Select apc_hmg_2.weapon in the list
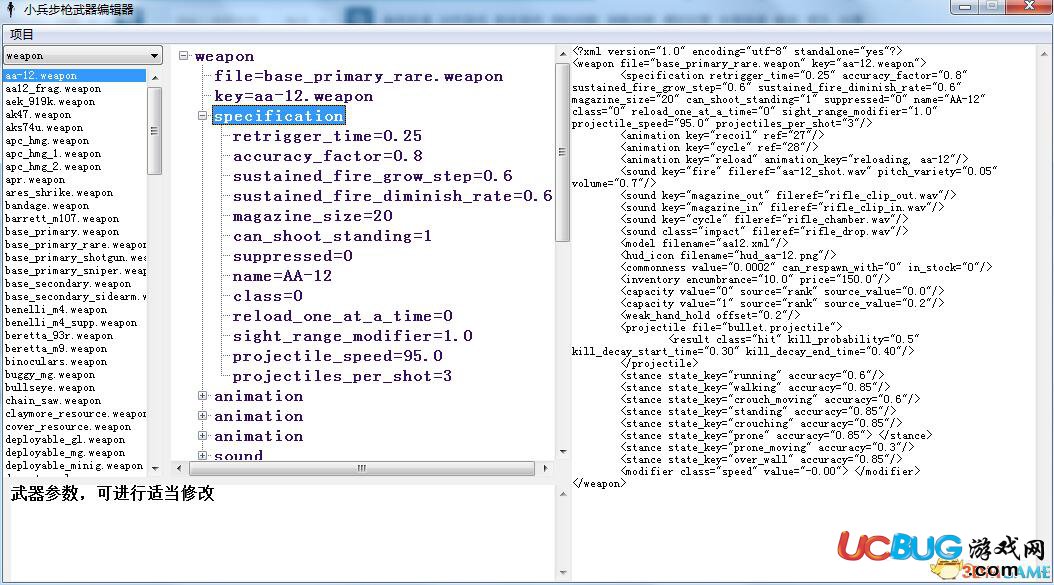The width and height of the screenshot is (1054, 585). pyautogui.click(x=53, y=167)
